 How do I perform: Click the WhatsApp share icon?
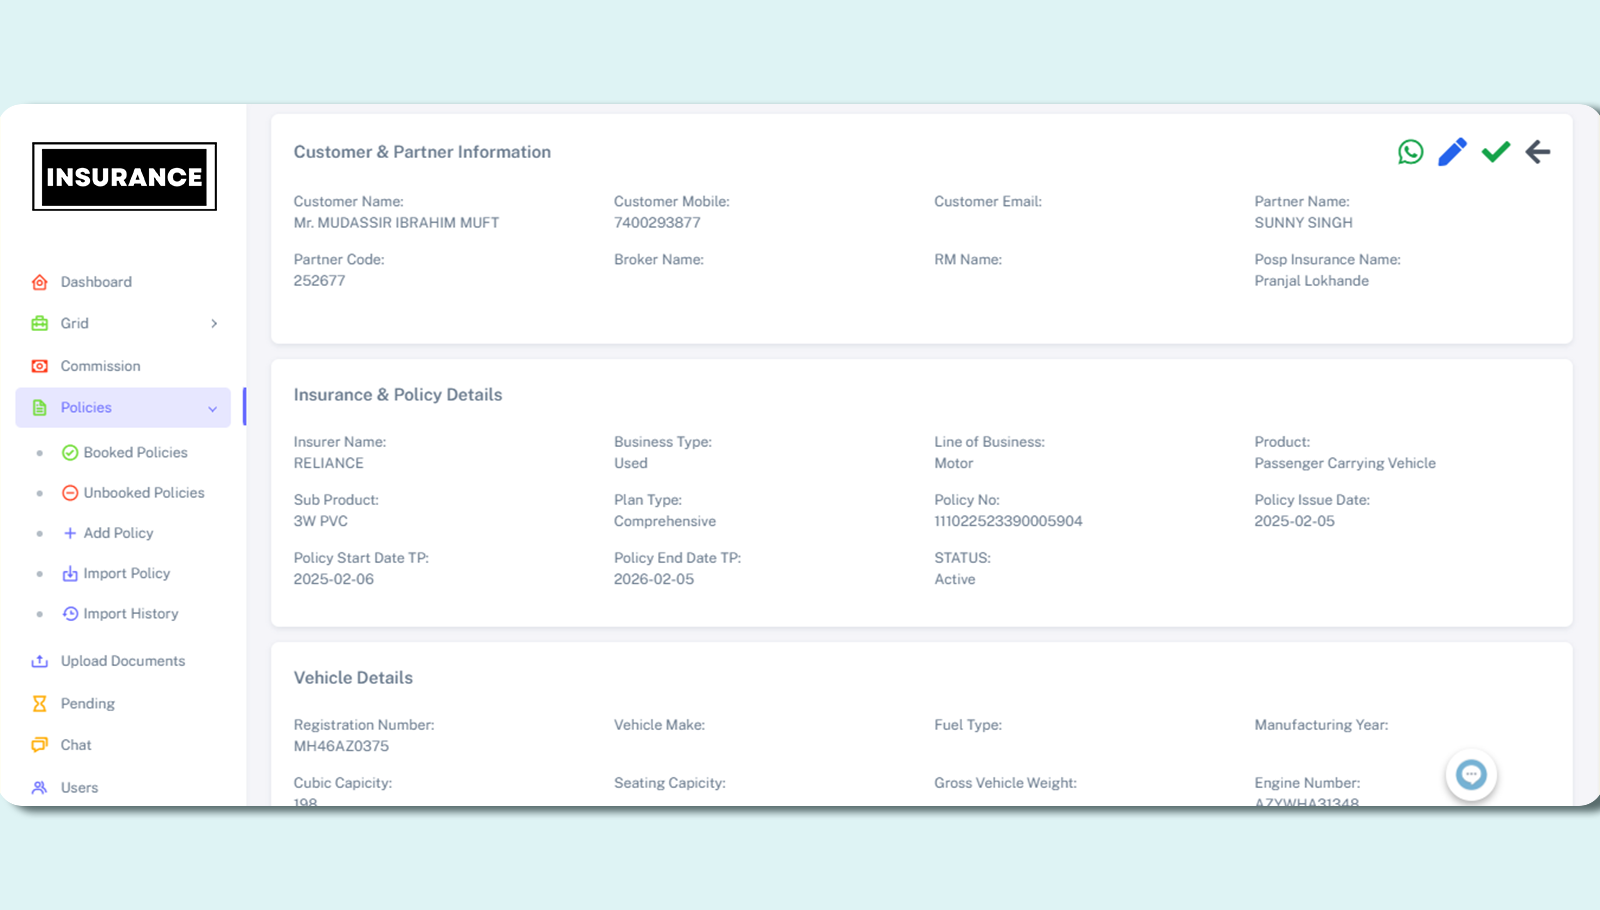pos(1410,152)
